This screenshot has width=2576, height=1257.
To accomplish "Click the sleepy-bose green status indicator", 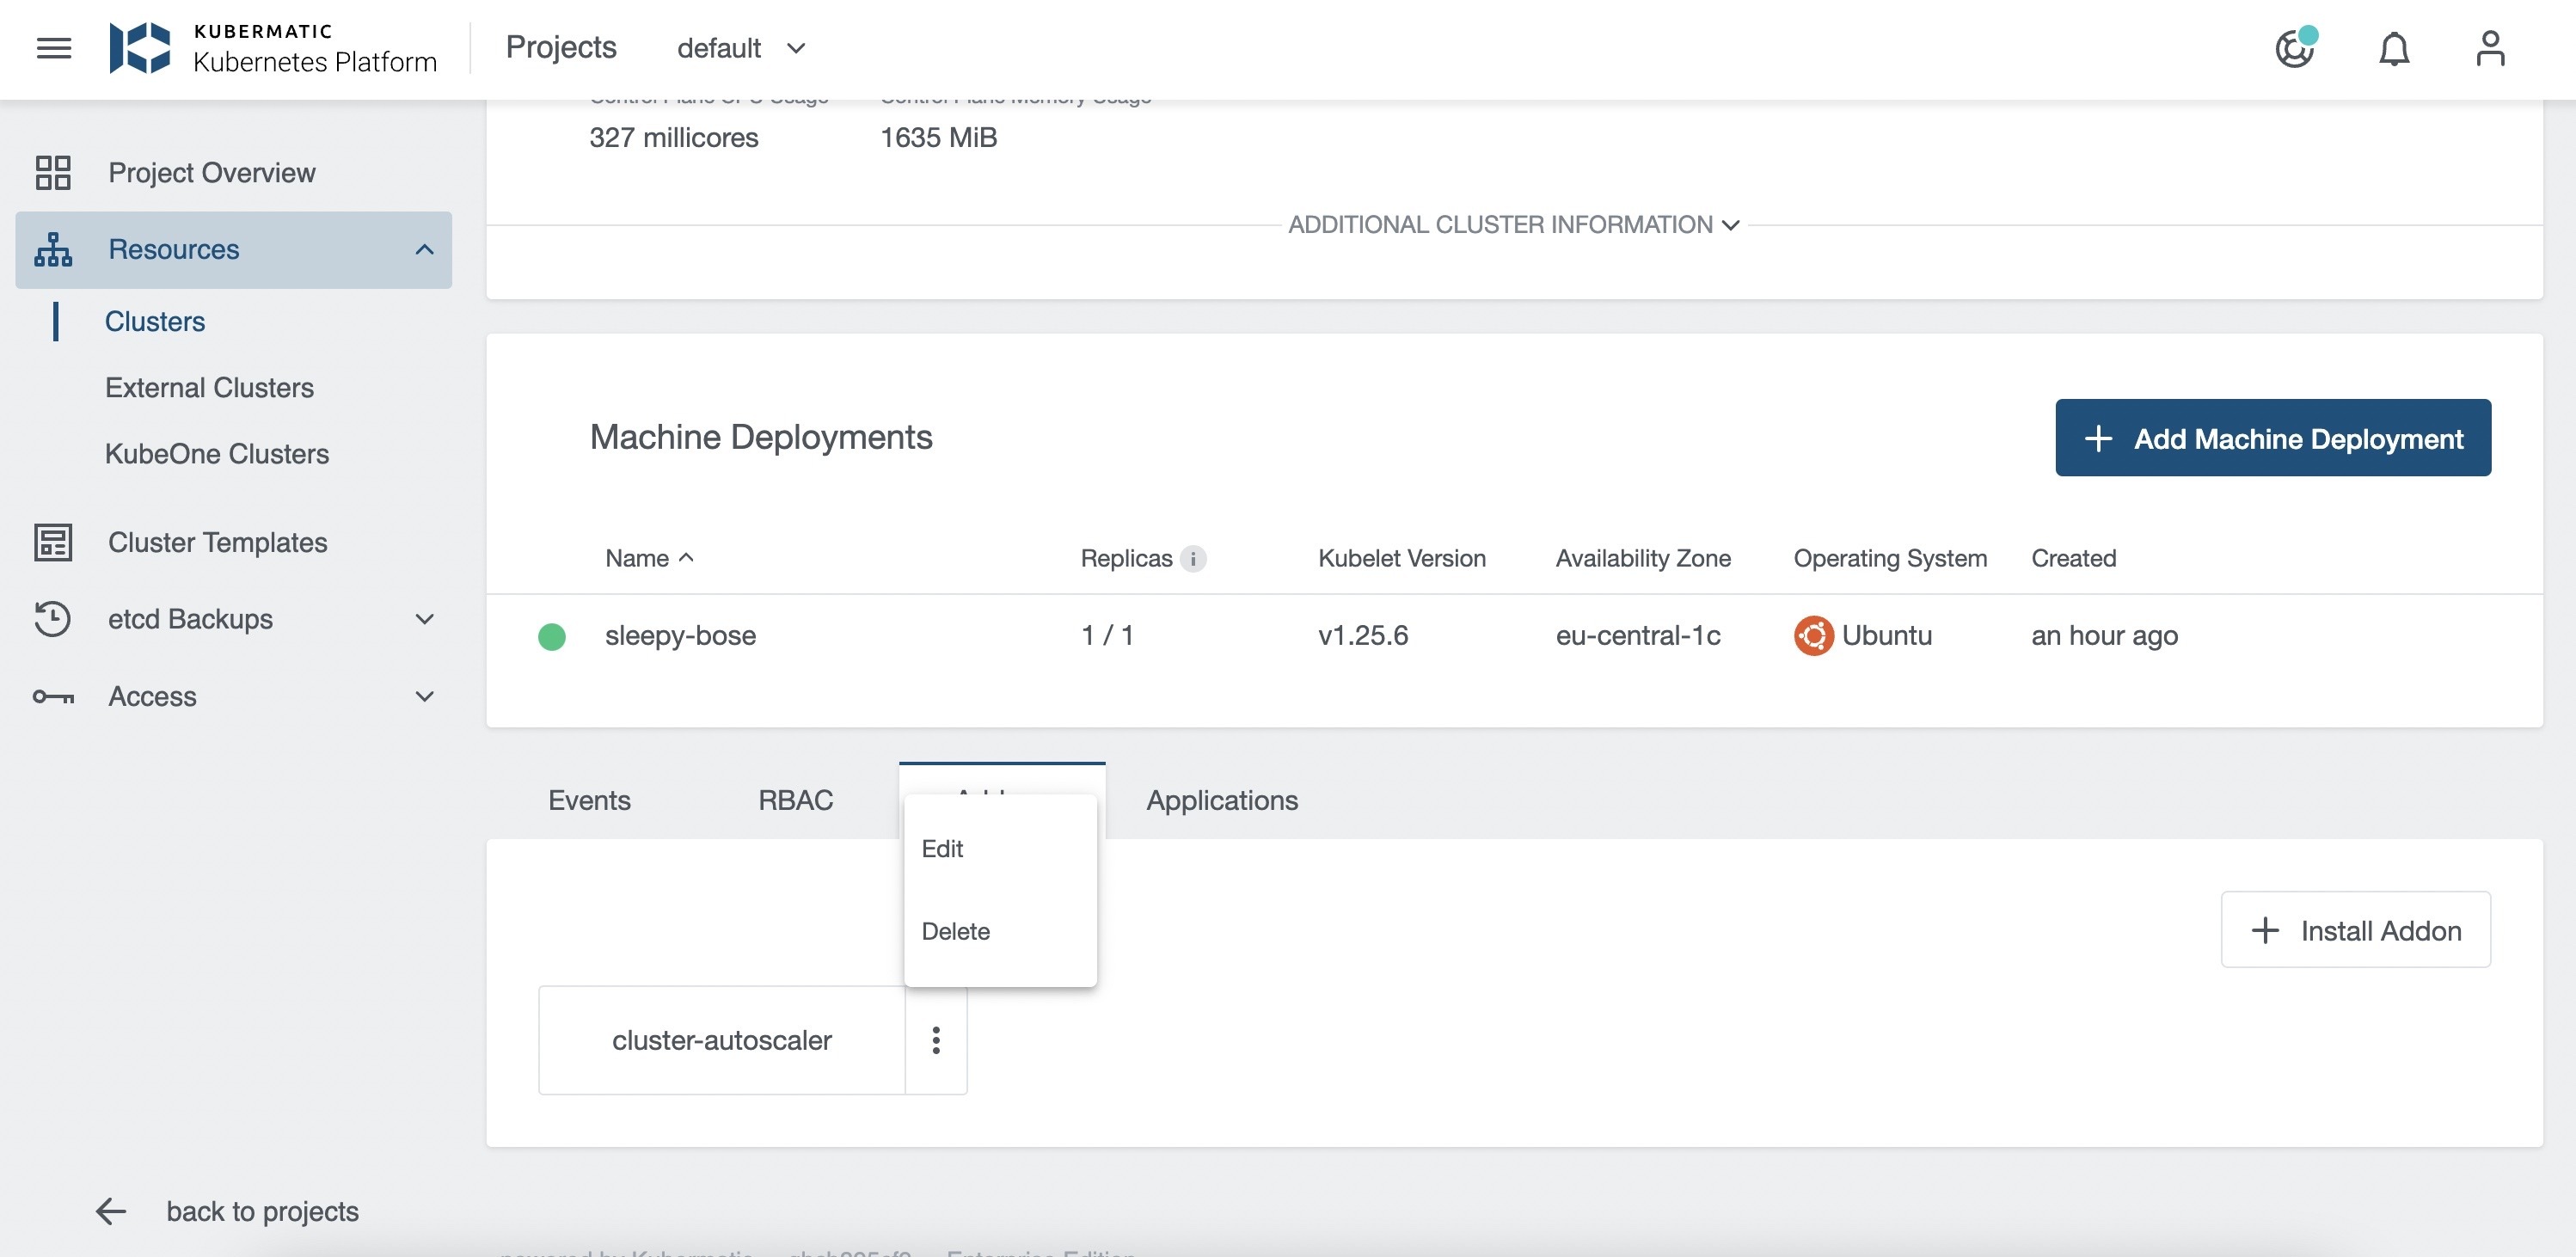I will (x=552, y=636).
